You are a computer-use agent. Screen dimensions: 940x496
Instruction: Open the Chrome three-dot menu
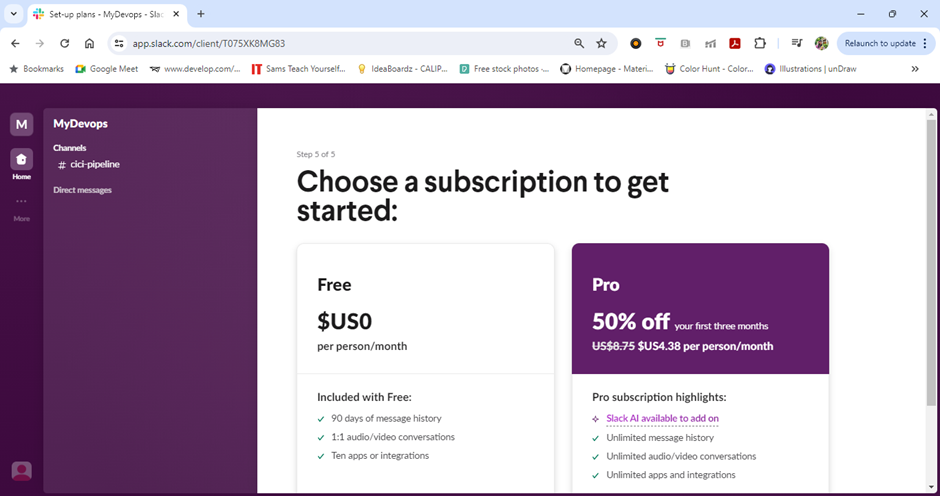(925, 44)
